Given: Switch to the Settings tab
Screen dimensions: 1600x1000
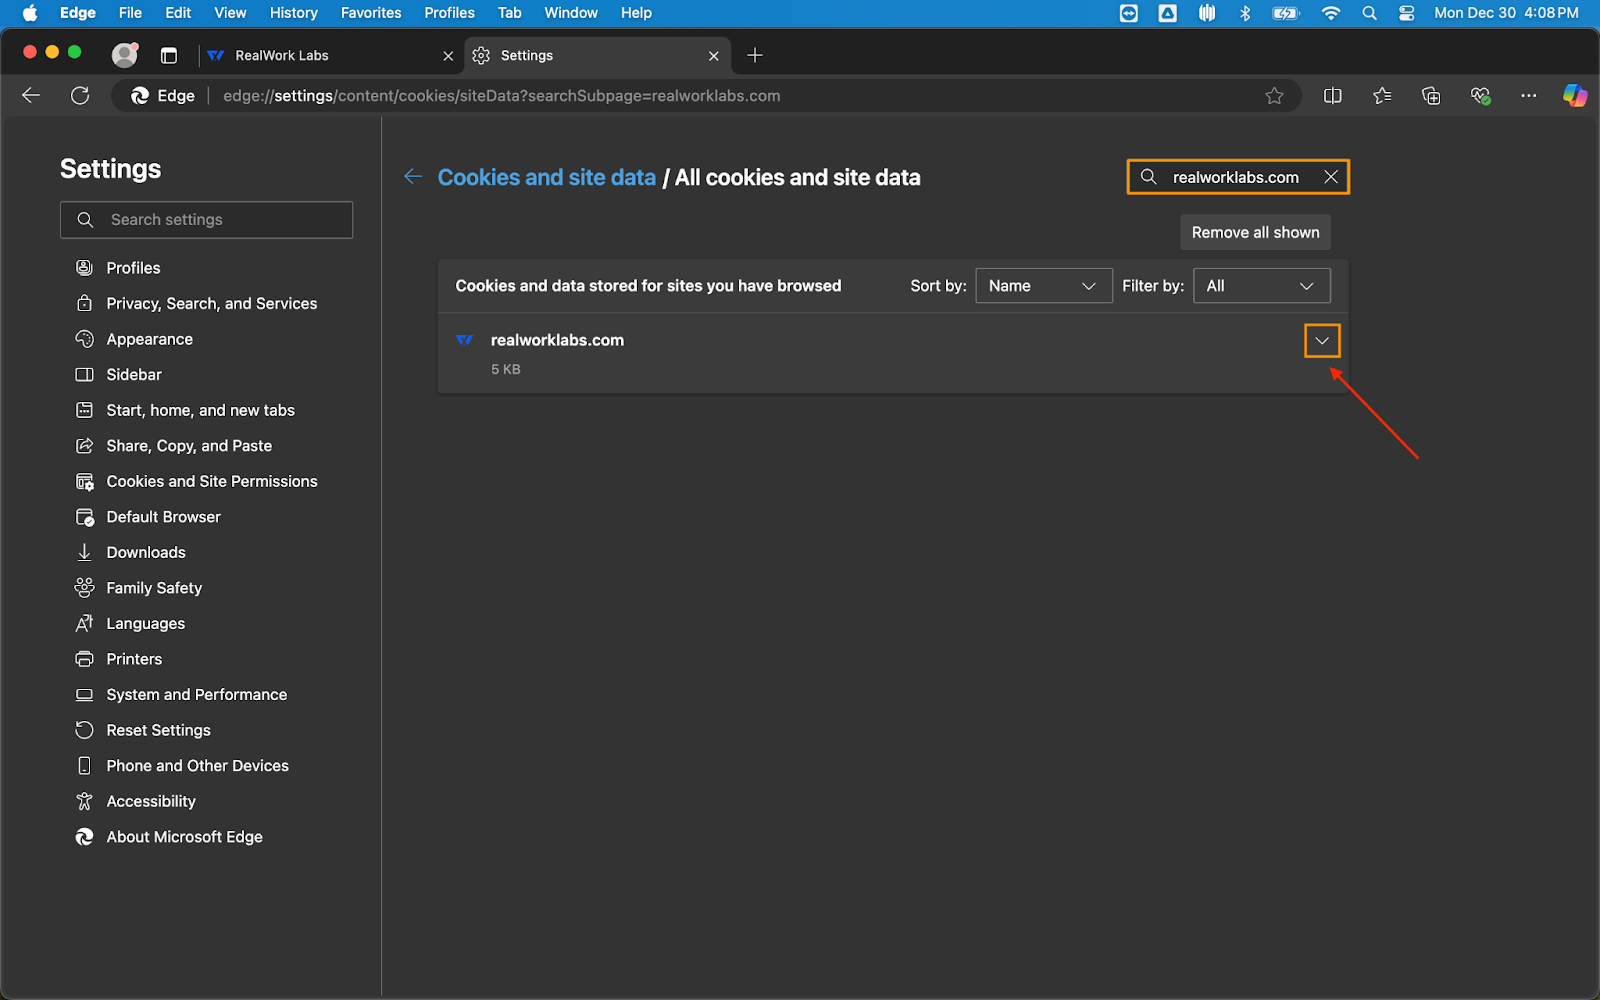Looking at the screenshot, I should click(597, 56).
